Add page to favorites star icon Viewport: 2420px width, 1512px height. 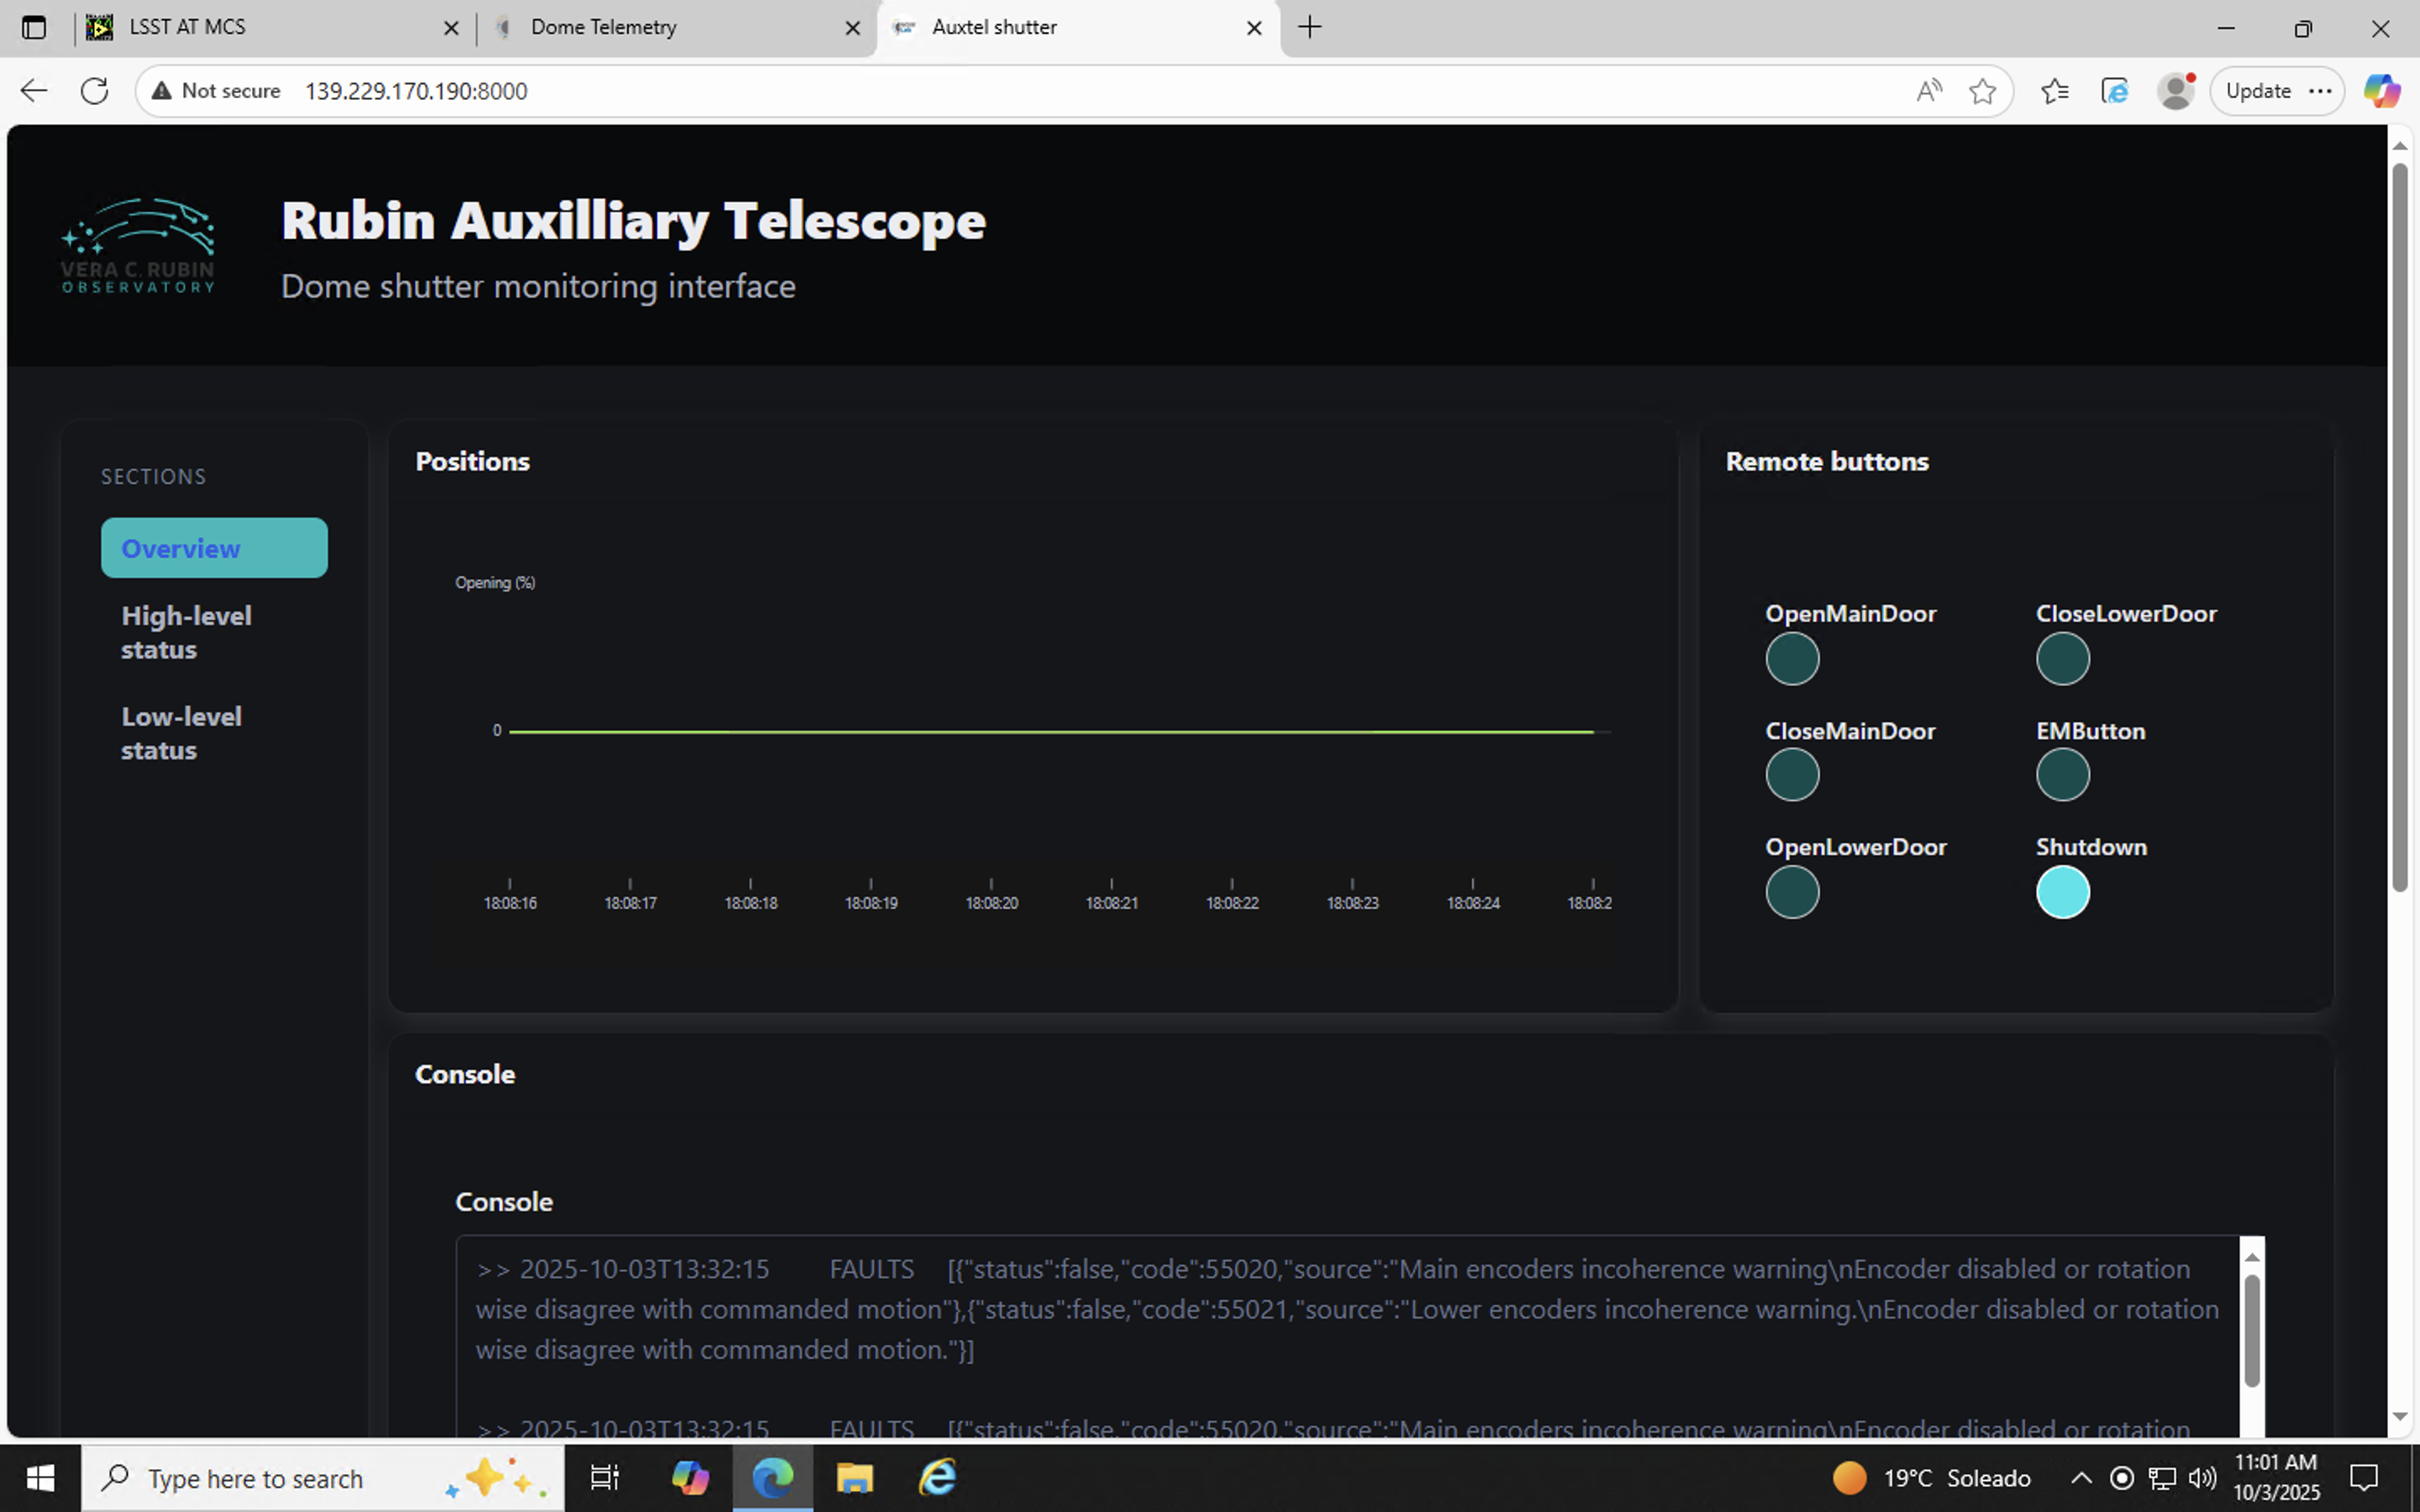[x=1982, y=91]
